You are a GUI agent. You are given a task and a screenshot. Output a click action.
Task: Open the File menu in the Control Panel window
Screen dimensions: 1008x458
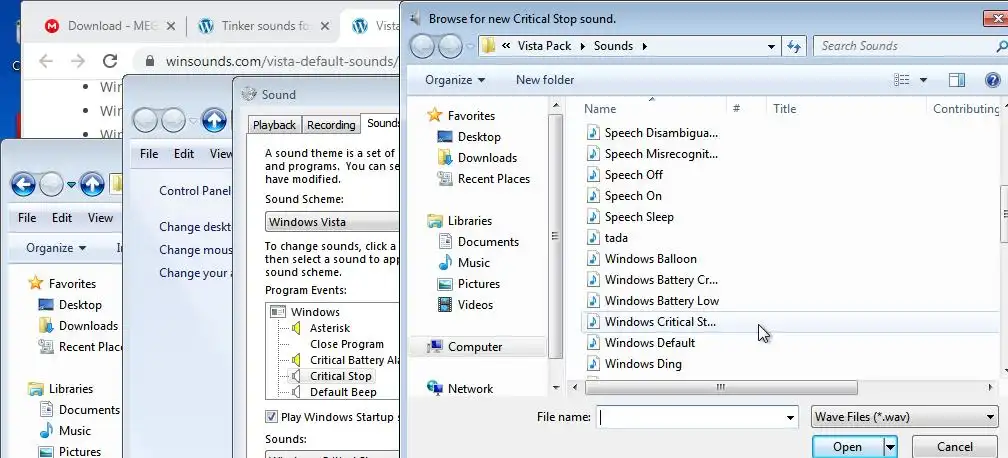pos(148,154)
